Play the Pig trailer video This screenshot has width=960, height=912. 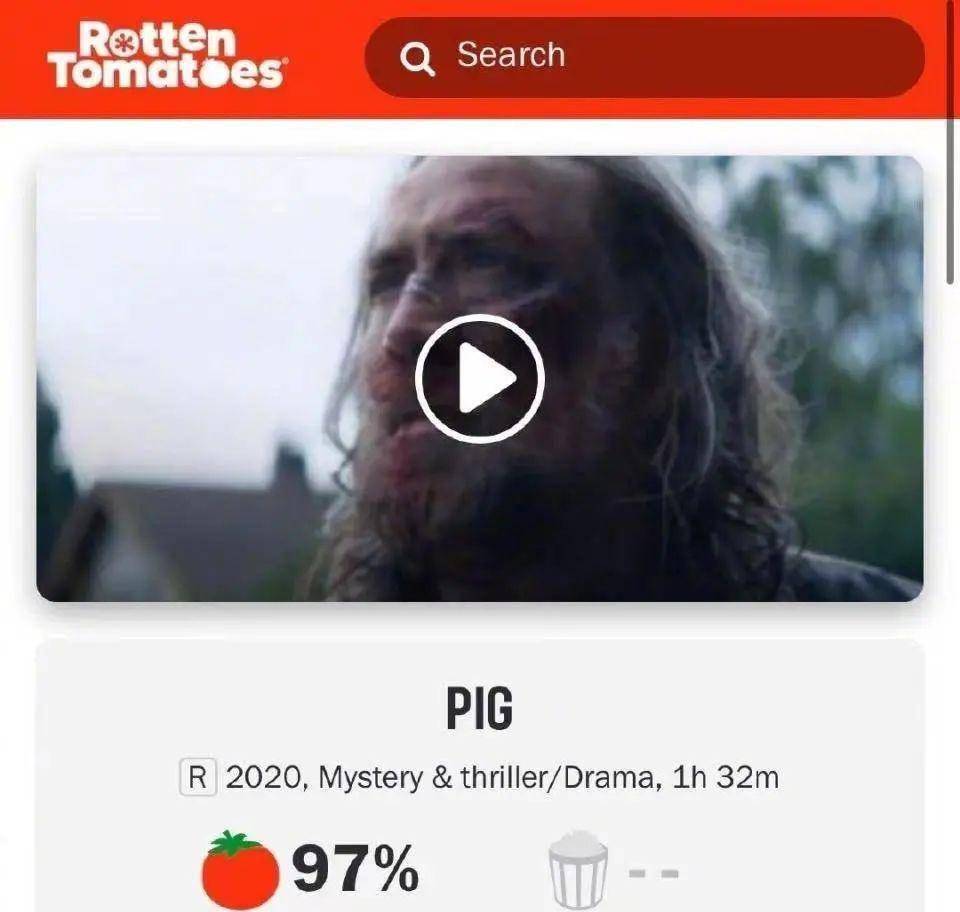coord(479,378)
